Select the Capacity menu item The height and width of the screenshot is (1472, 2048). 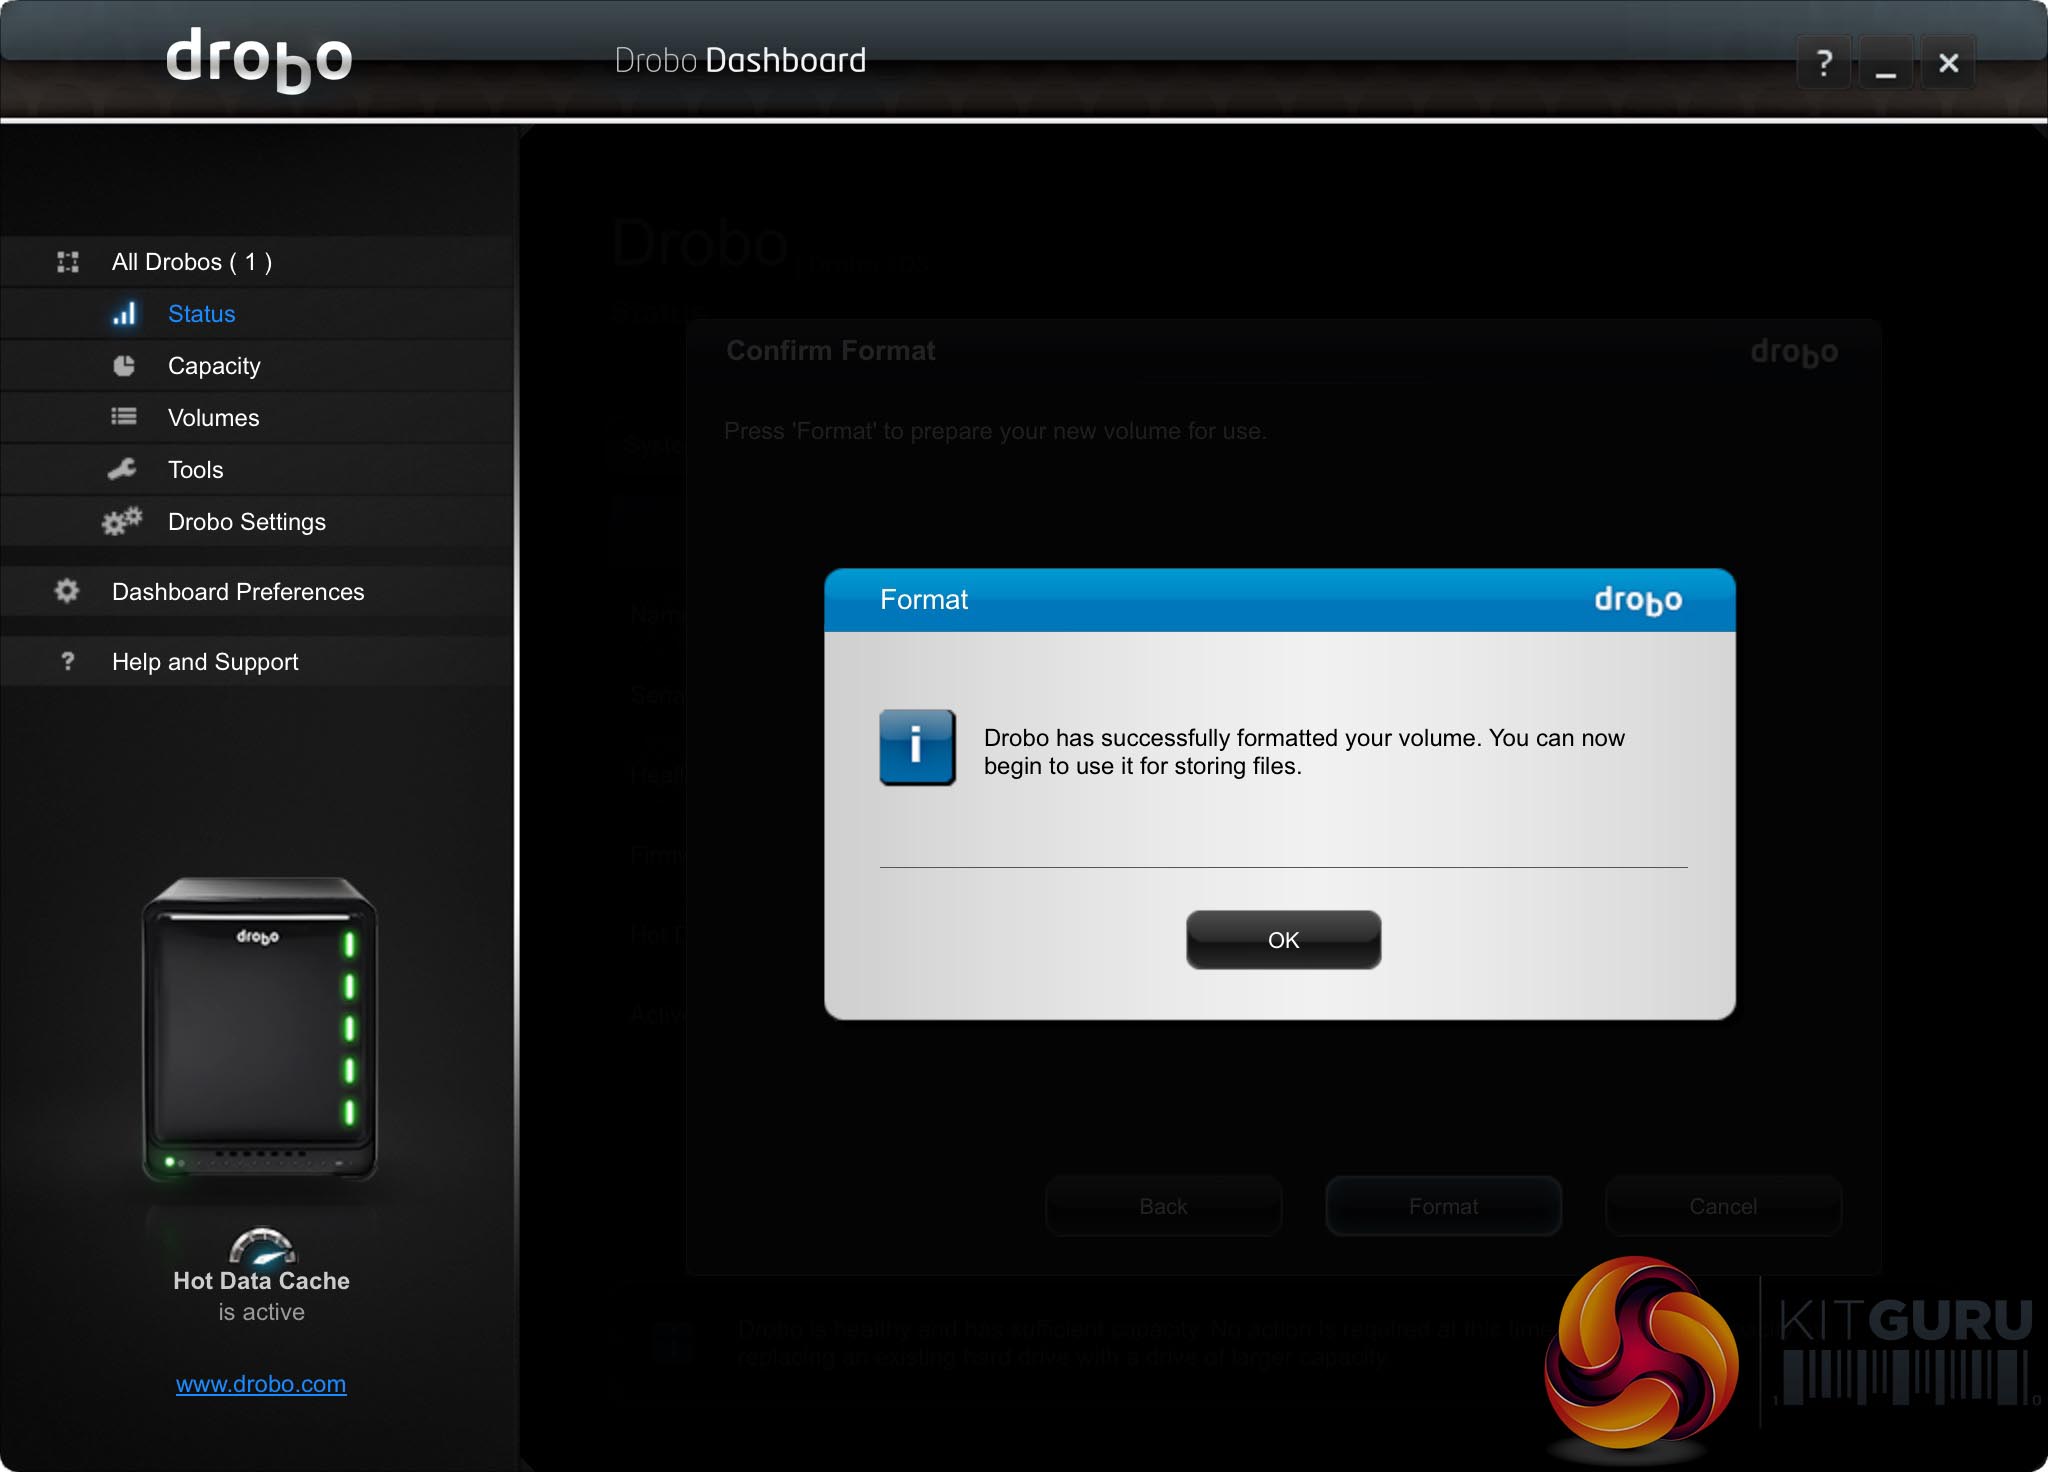[214, 366]
